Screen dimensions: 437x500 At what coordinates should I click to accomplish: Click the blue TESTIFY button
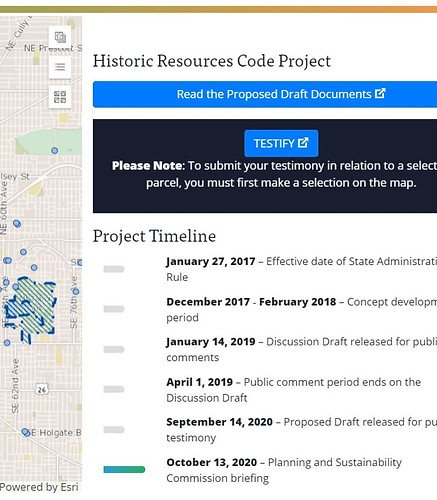(281, 143)
